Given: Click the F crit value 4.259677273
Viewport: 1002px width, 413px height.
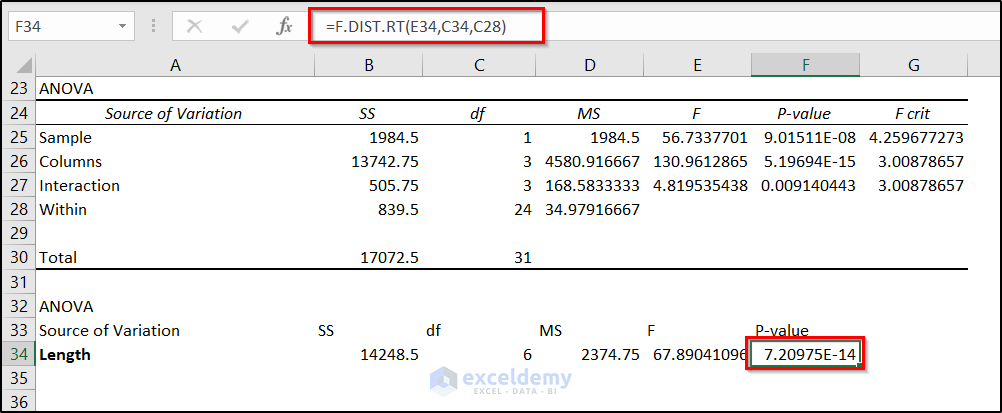Looking at the screenshot, I should click(x=916, y=137).
